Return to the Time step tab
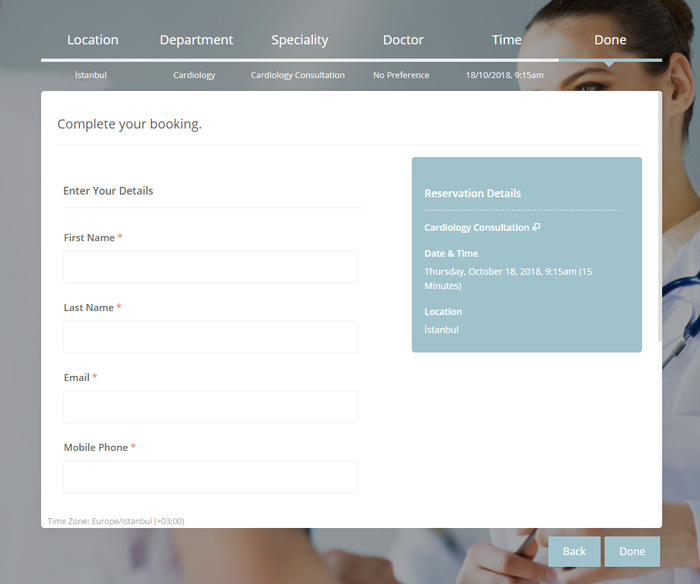Image resolution: width=700 pixels, height=584 pixels. coord(507,40)
